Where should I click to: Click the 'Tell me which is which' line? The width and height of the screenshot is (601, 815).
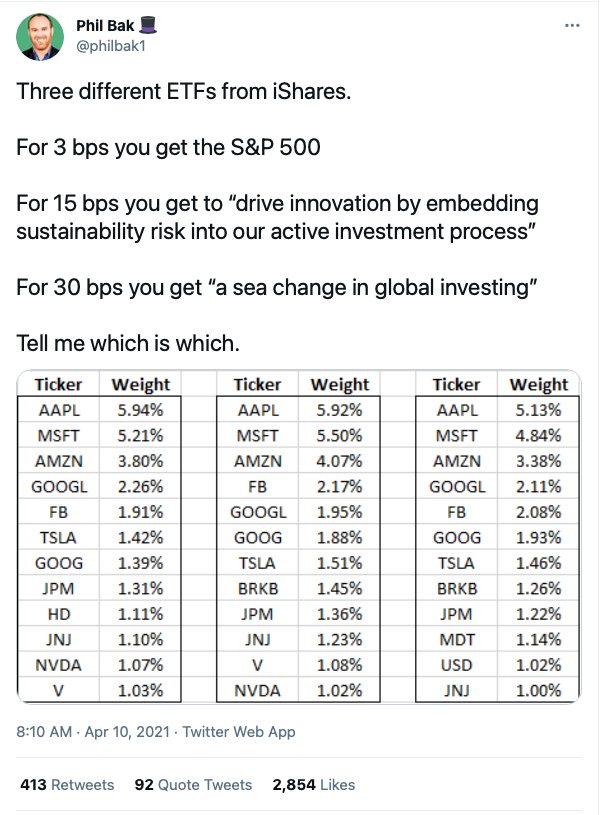pyautogui.click(x=128, y=344)
